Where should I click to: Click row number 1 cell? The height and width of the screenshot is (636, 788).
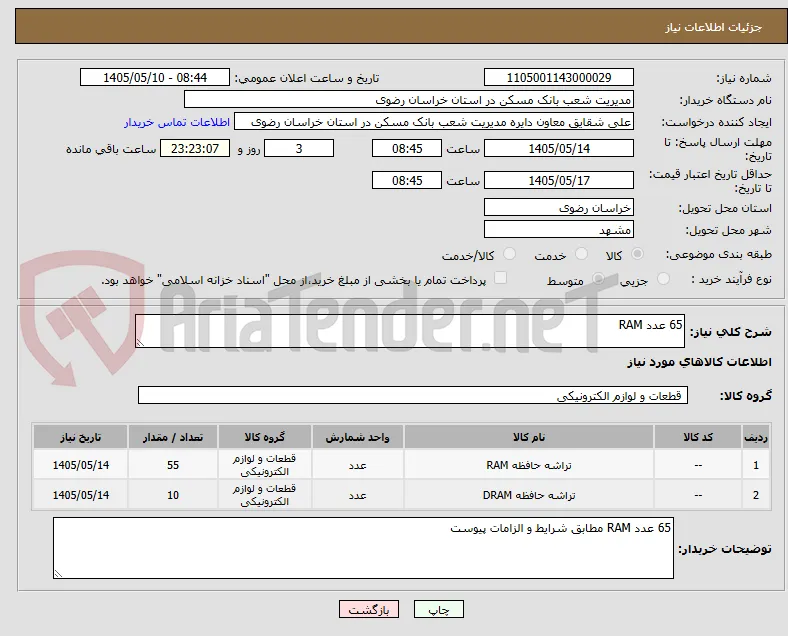pyautogui.click(x=755, y=465)
